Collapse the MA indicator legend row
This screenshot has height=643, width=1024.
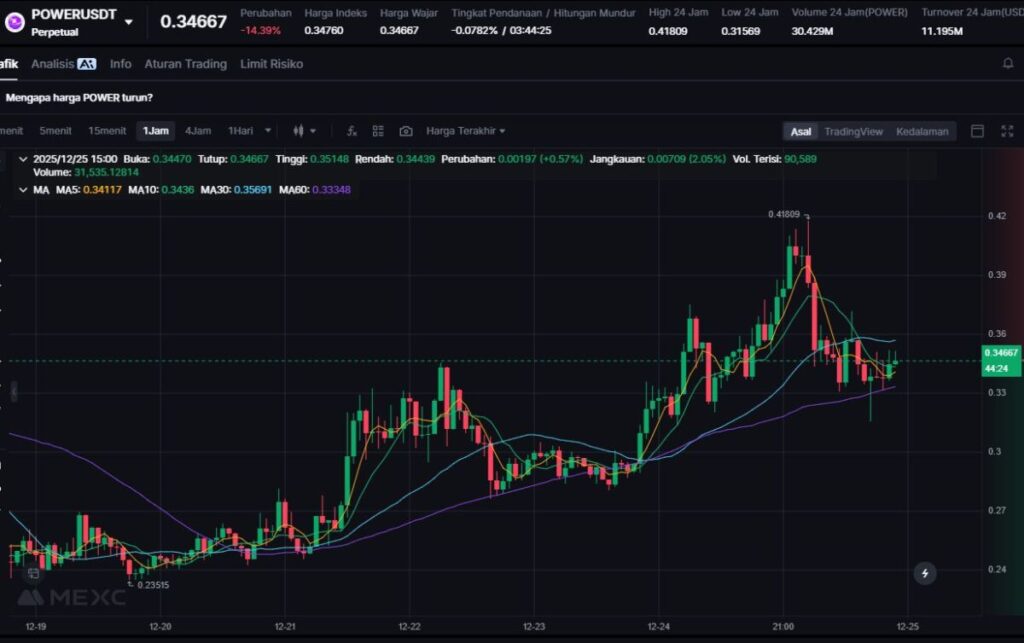coord(23,190)
